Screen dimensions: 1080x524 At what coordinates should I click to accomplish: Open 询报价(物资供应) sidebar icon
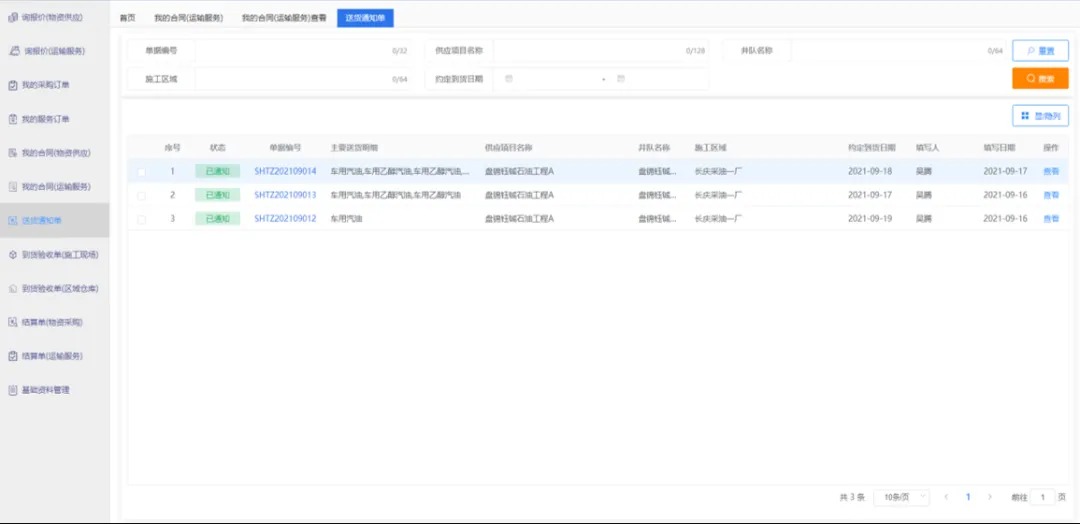12,17
